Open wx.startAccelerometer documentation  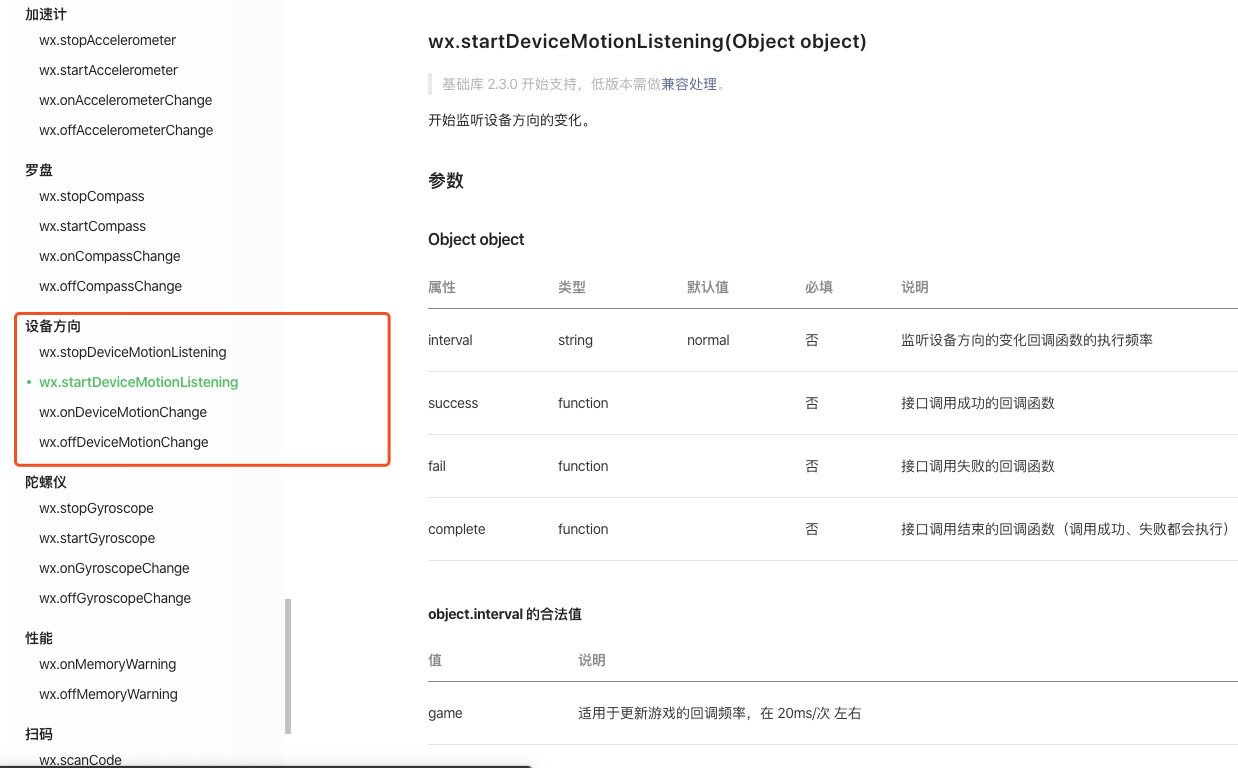[x=109, y=70]
